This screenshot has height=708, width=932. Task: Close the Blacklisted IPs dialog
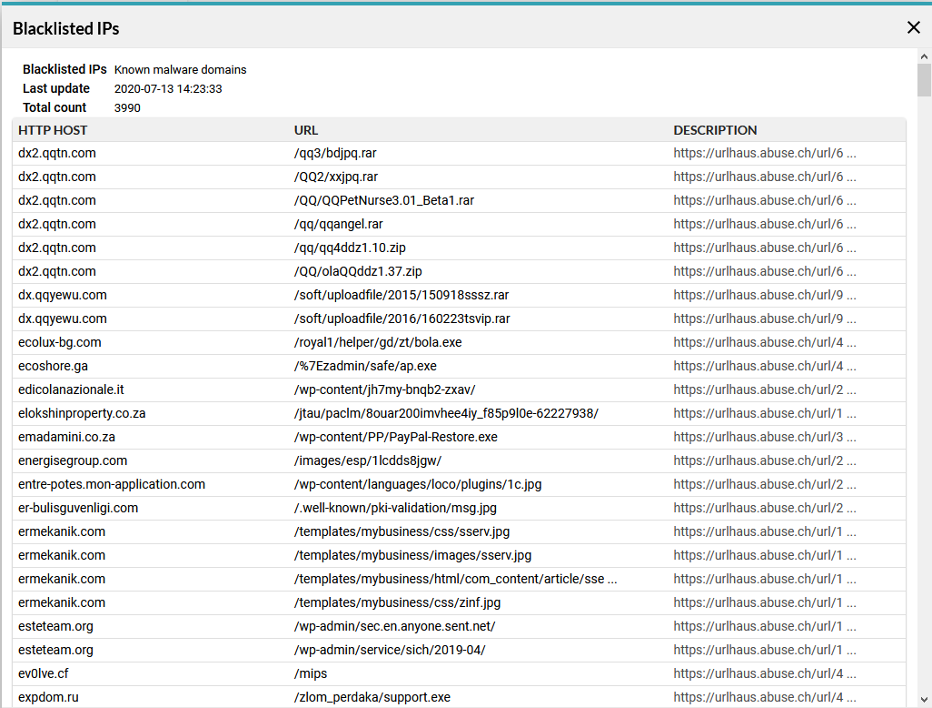pos(914,27)
